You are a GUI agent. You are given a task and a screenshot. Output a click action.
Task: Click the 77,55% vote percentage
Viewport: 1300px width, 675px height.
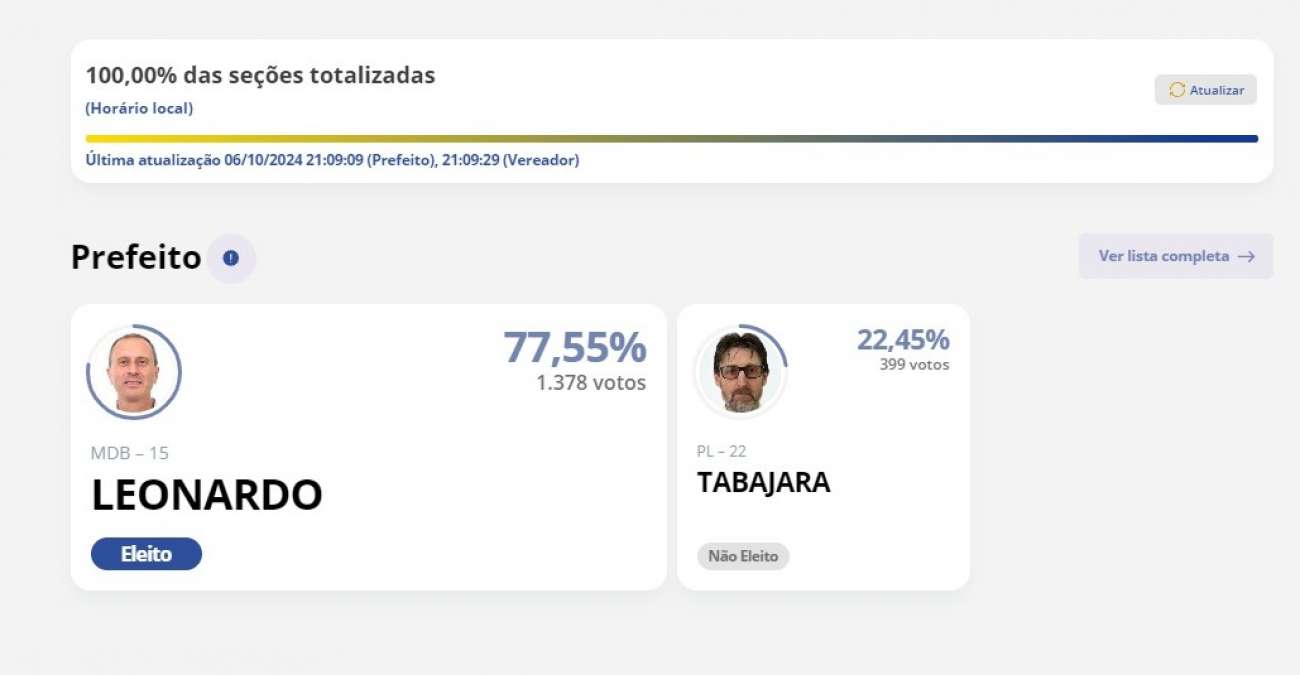(575, 347)
